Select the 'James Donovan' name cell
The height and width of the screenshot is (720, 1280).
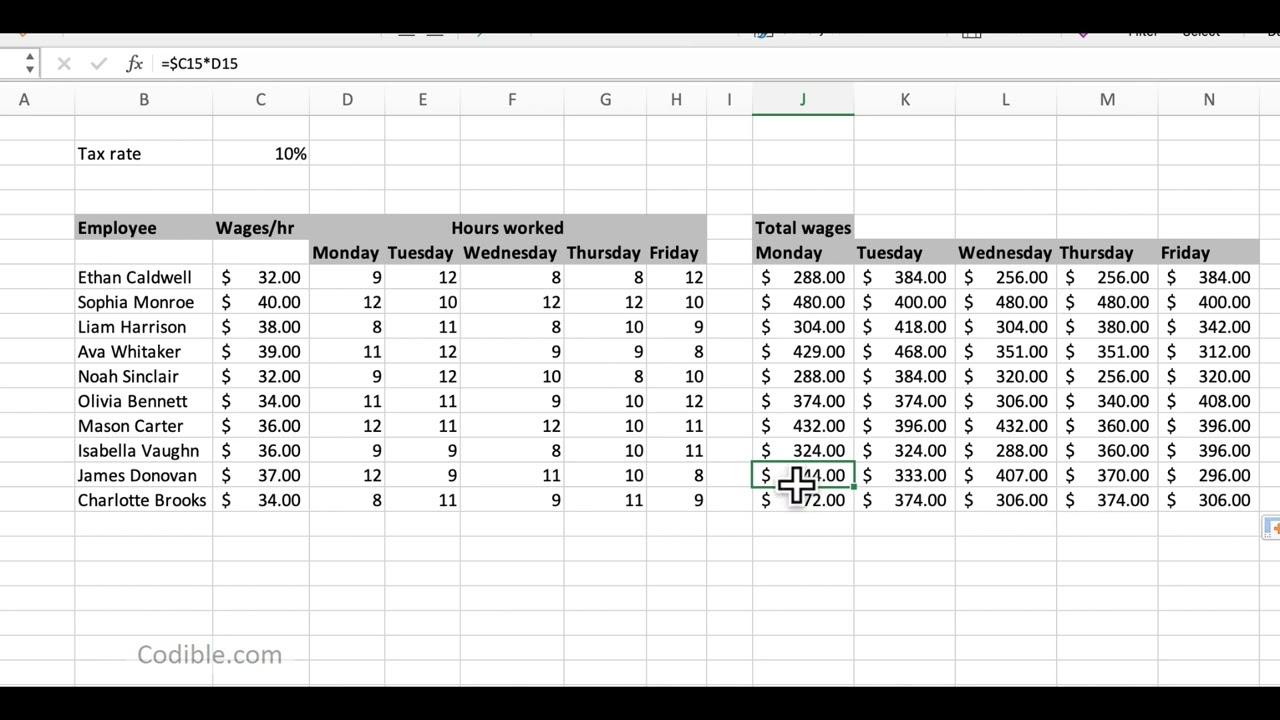point(144,476)
